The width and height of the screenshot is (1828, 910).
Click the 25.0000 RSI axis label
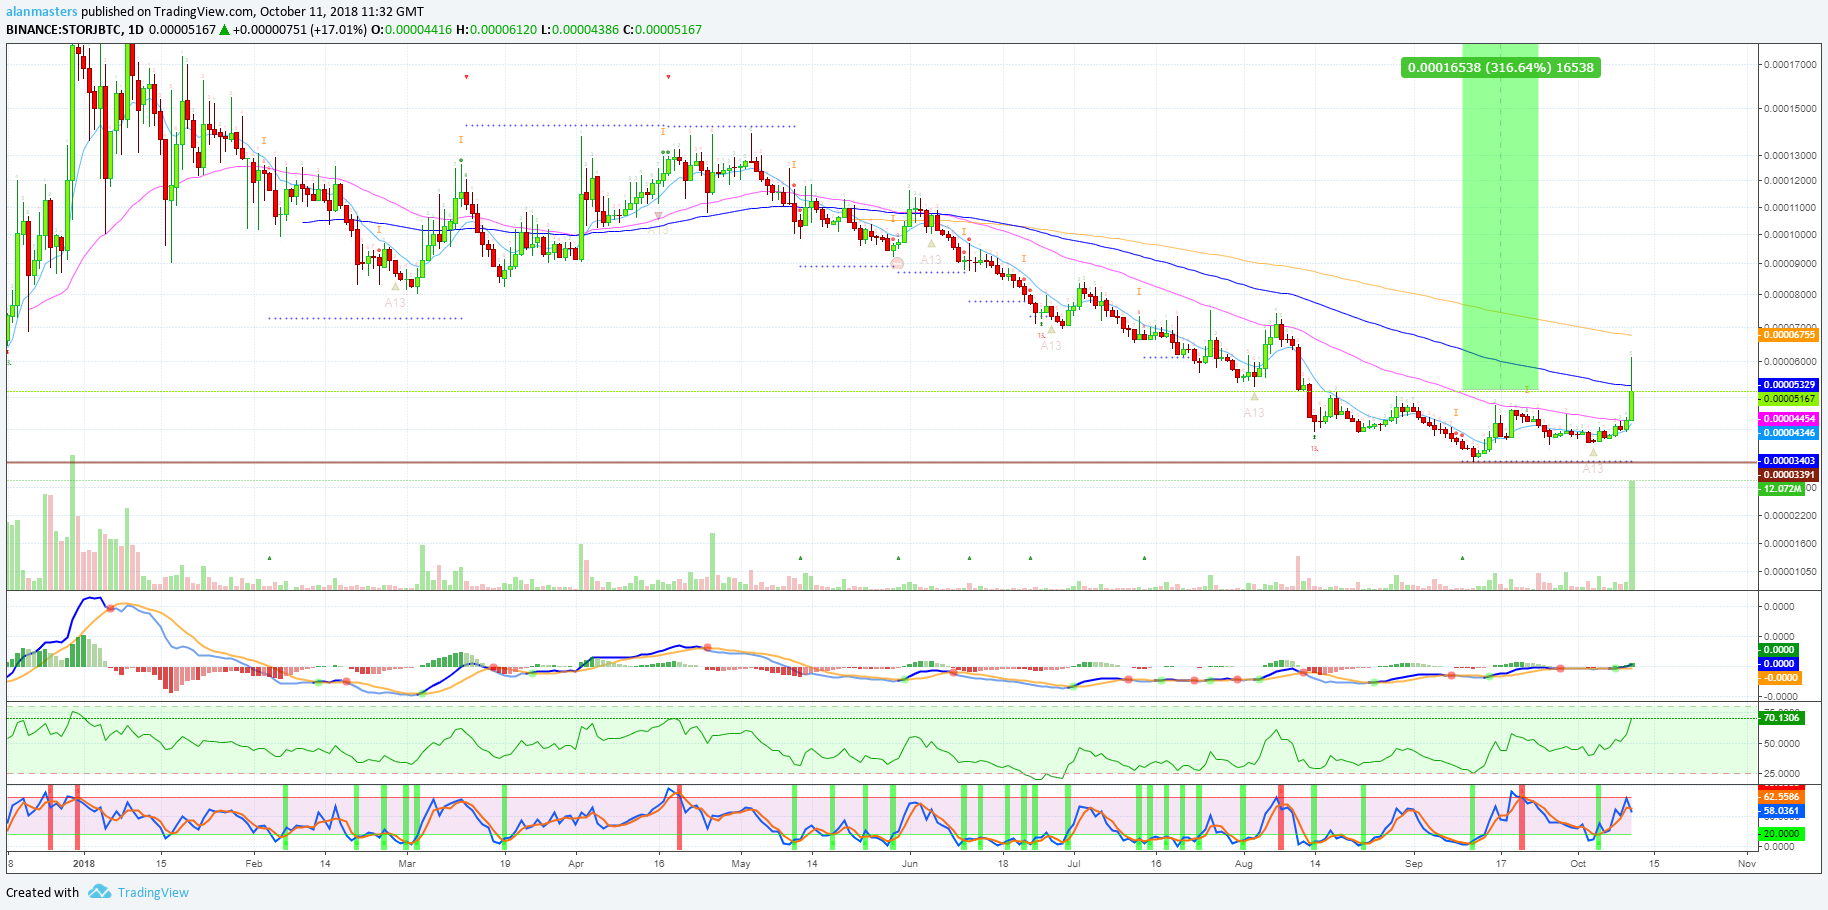pos(1782,773)
